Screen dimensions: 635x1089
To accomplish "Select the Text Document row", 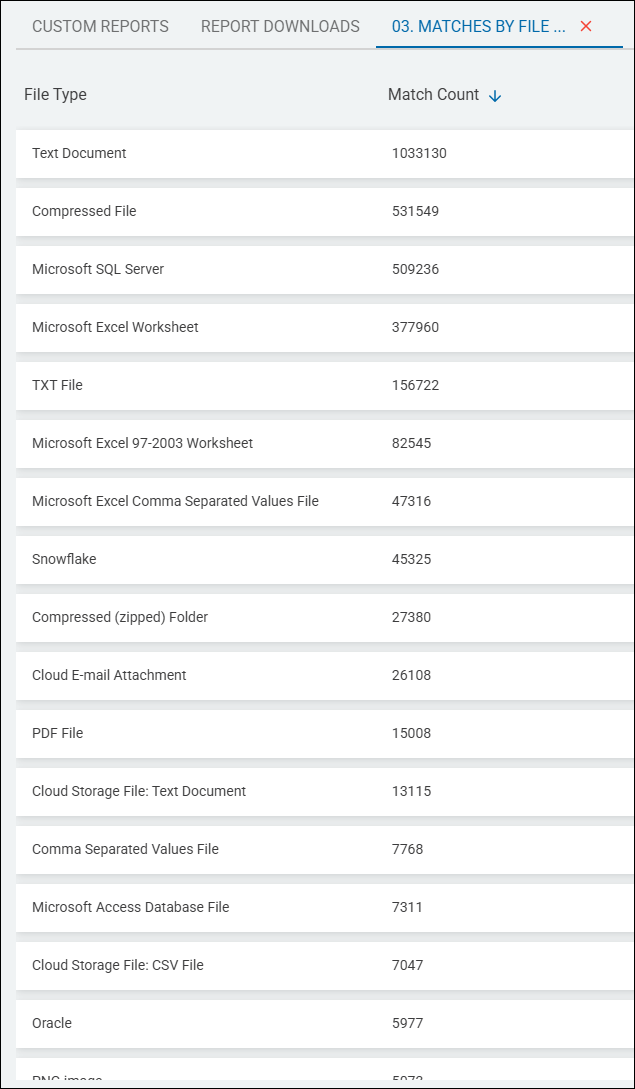I will click(x=80, y=154).
